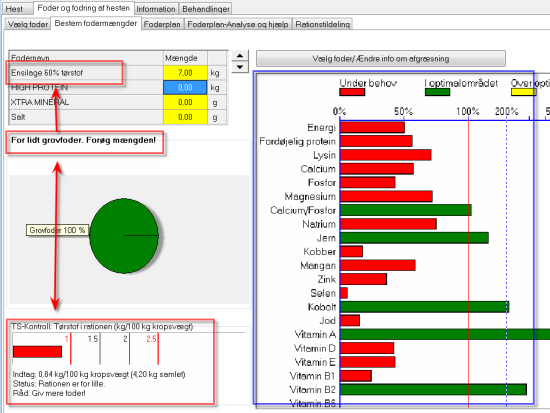
Task: Click the Indtag 0,84 kg/100 kg line
Action: 99,374
